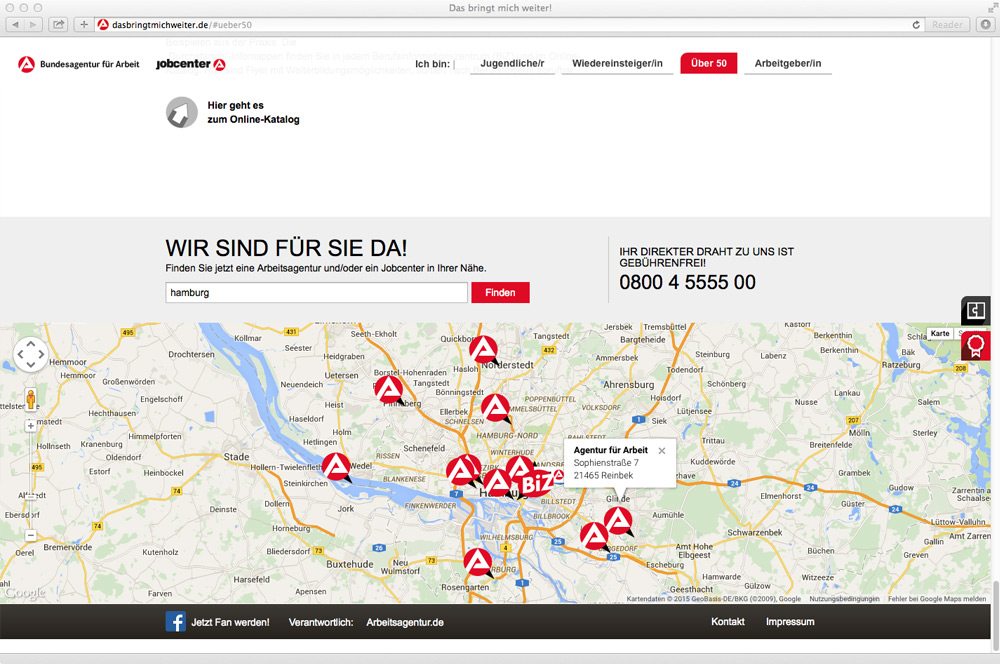The height and width of the screenshot is (664, 1000).
Task: Switch to the Jugendliche/r tab
Action: pyautogui.click(x=512, y=64)
